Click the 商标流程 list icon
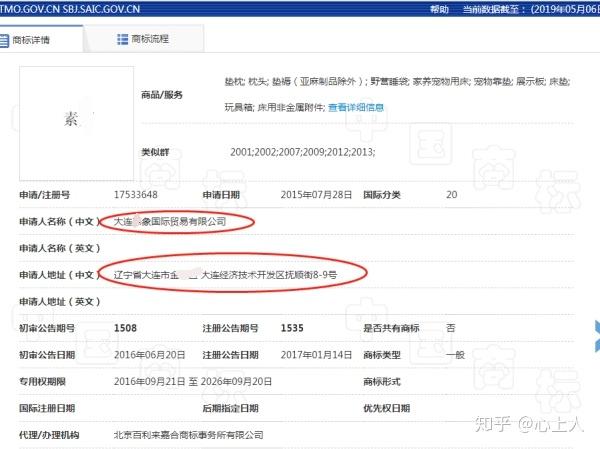The width and height of the screenshot is (600, 449). pyautogui.click(x=122, y=39)
